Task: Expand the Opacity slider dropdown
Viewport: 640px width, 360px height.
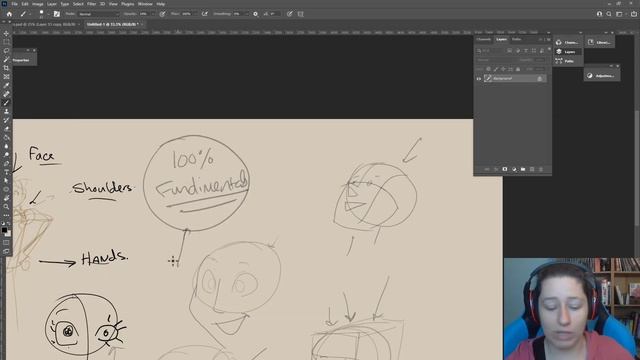Action: coord(153,14)
